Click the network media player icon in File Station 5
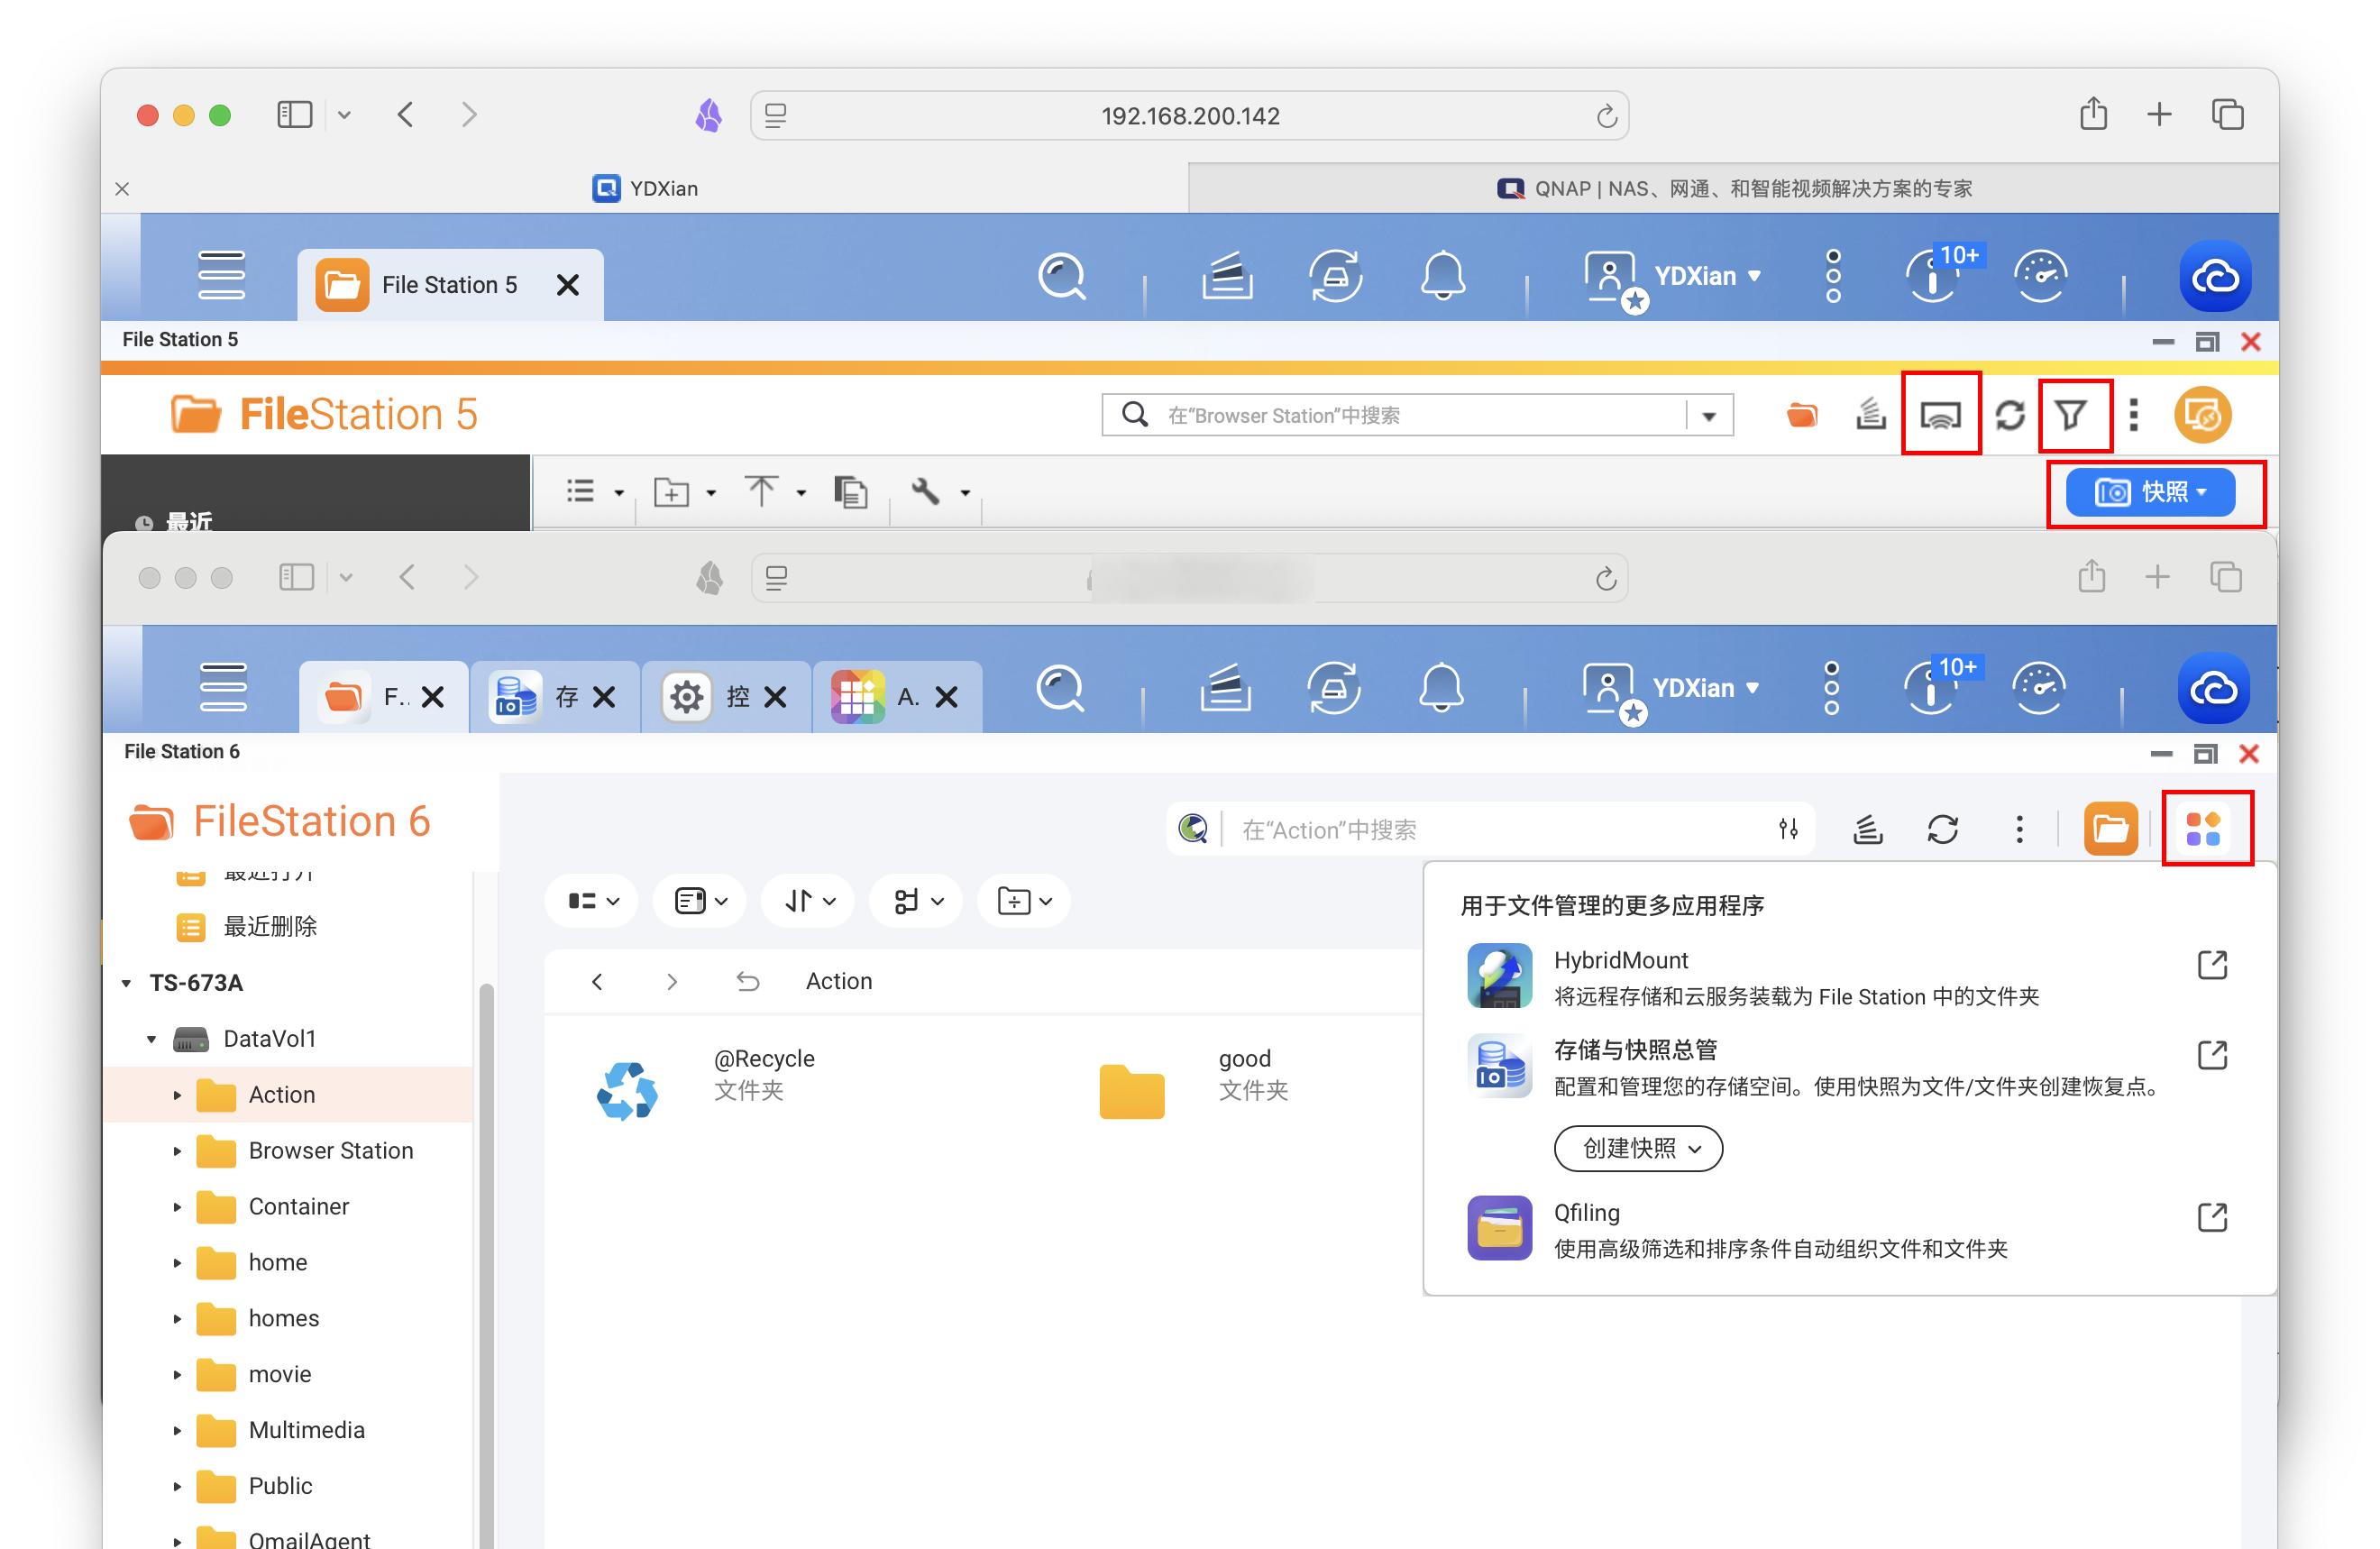 (x=1940, y=414)
